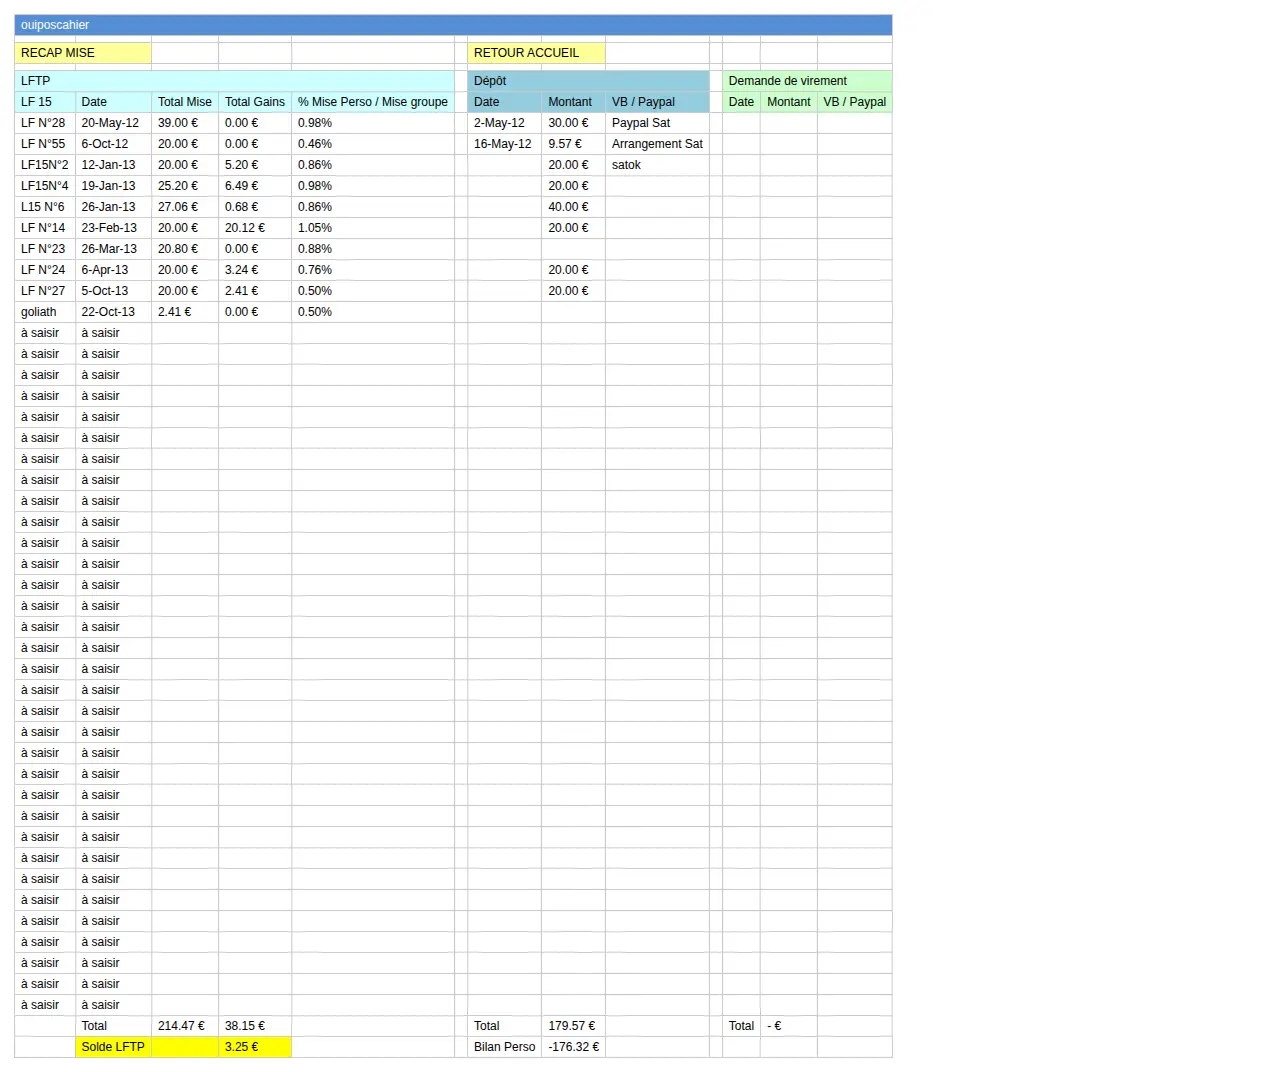Select the 27.06 € total mise cell
The height and width of the screenshot is (1072, 1280).
185,207
